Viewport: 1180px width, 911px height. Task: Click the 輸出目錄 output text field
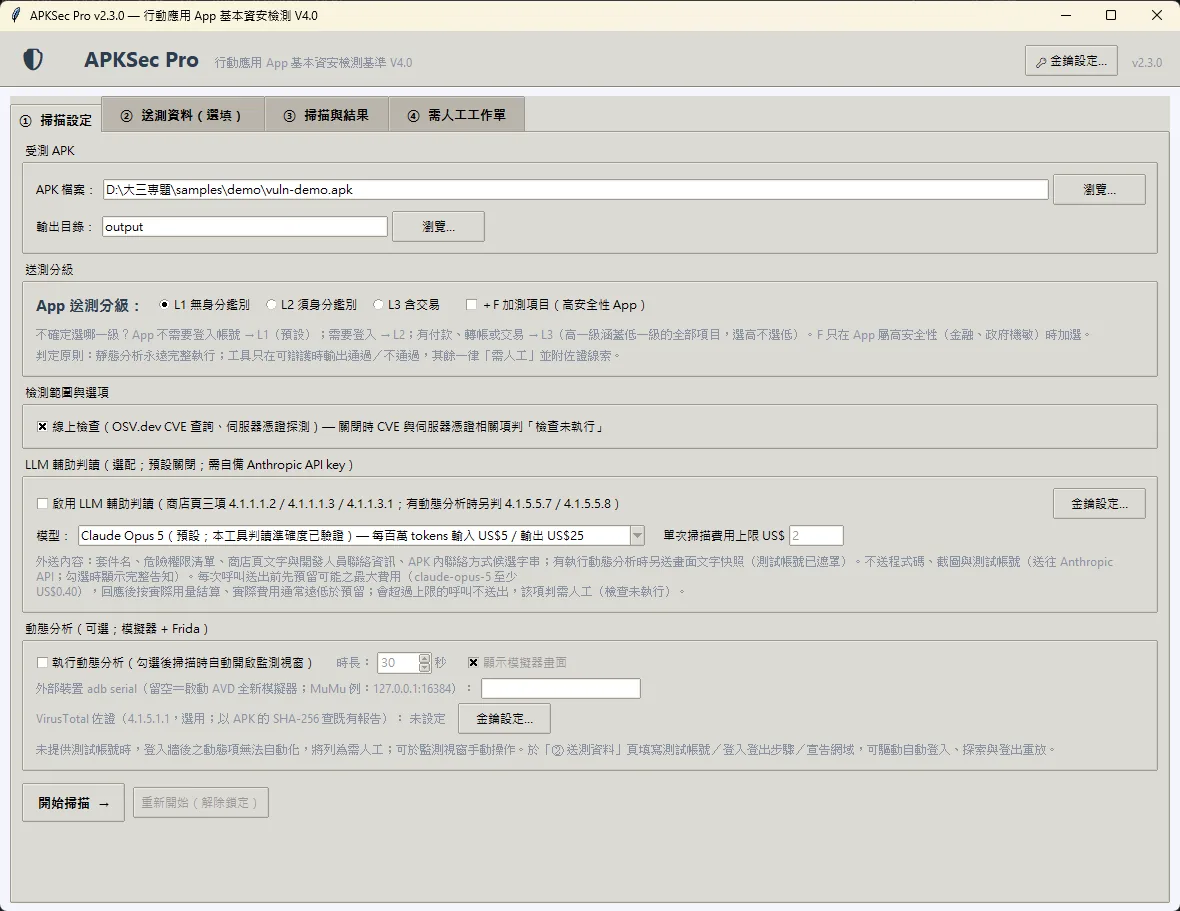245,226
